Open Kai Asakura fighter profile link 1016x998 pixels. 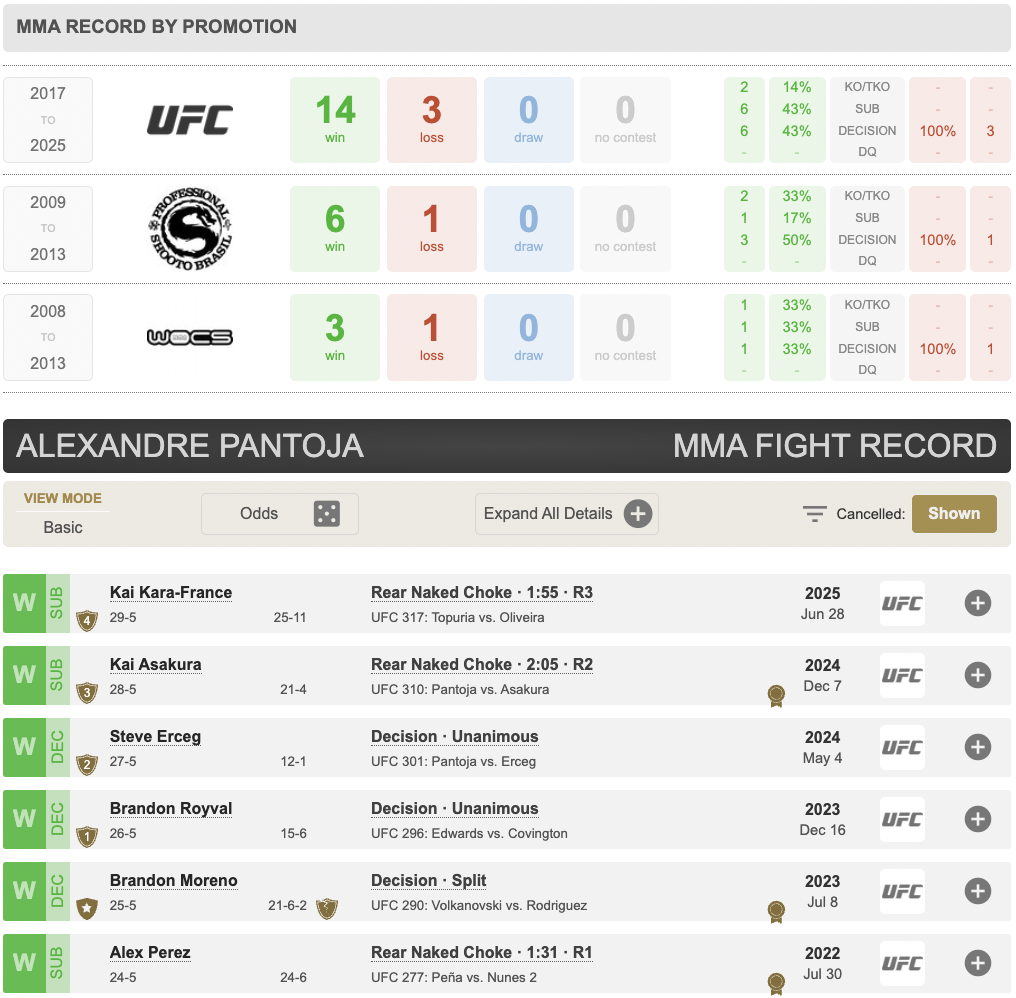tap(156, 664)
